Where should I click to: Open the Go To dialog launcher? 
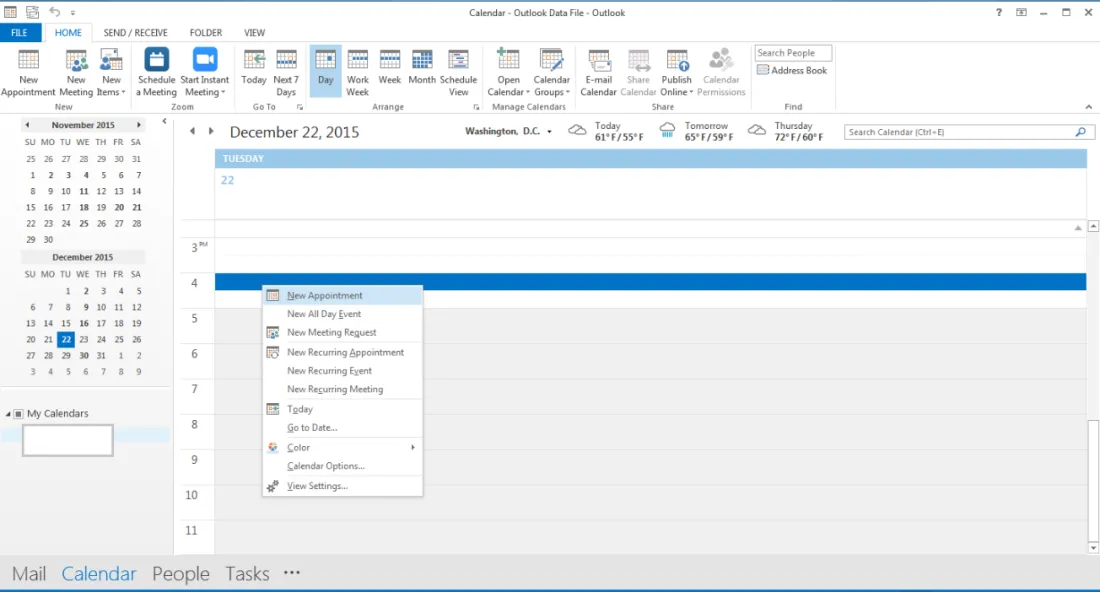300,107
